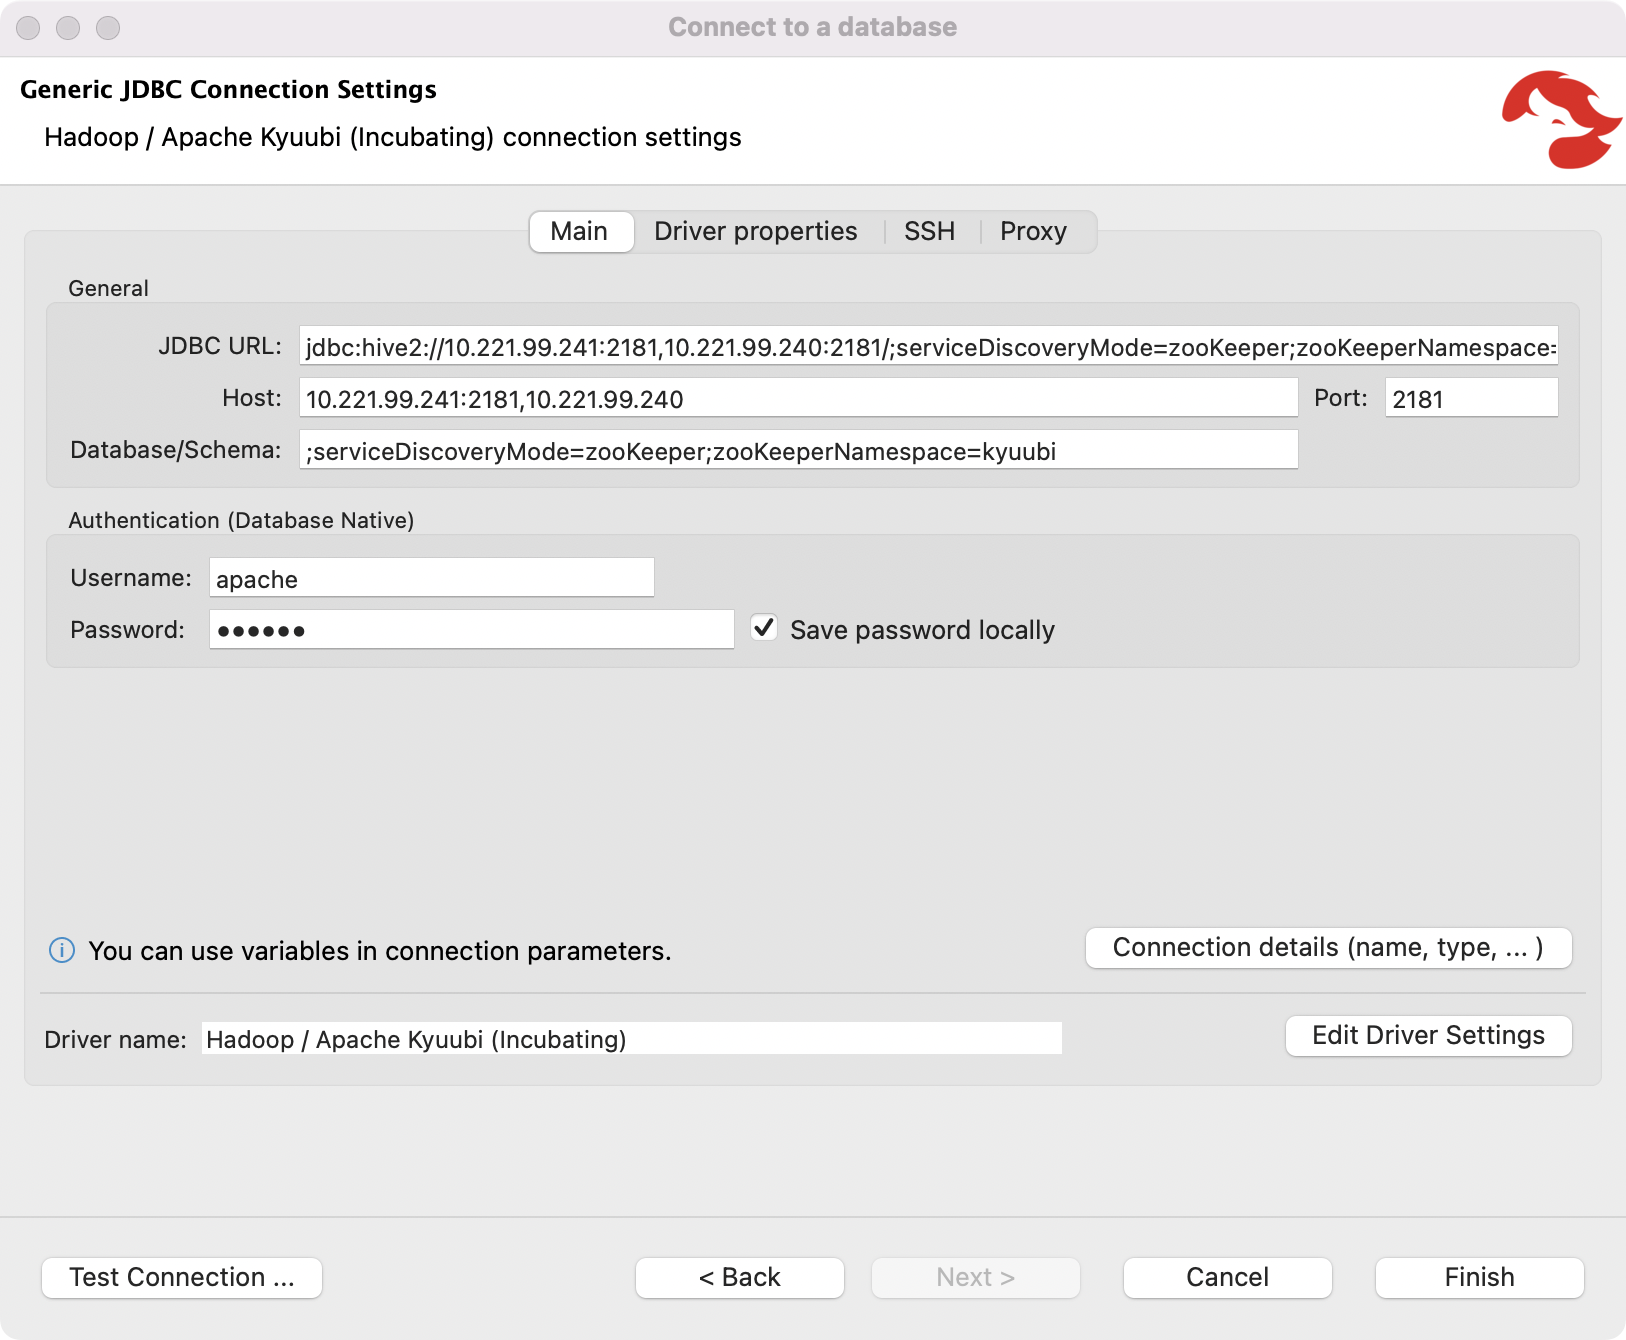Focus the Port field showing 2181
The width and height of the screenshot is (1626, 1340).
pyautogui.click(x=1471, y=399)
